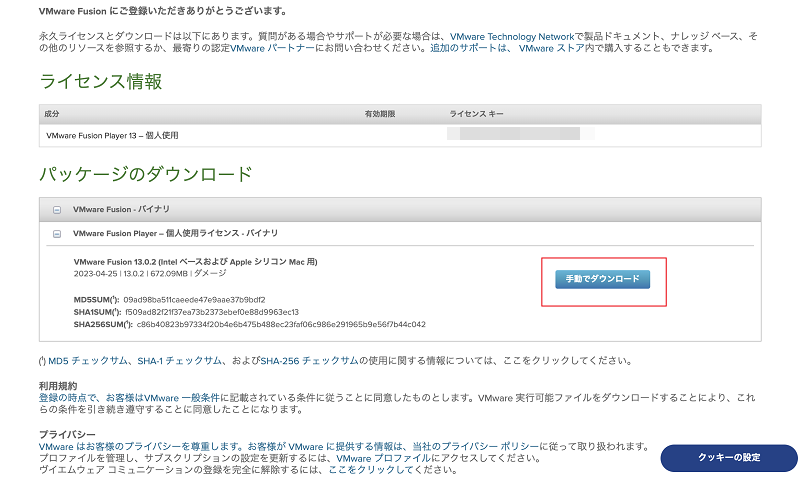Image resolution: width=800 pixels, height=483 pixels.
Task: Collapse the VMware Fusion - バイナリ section
Action: (x=57, y=210)
